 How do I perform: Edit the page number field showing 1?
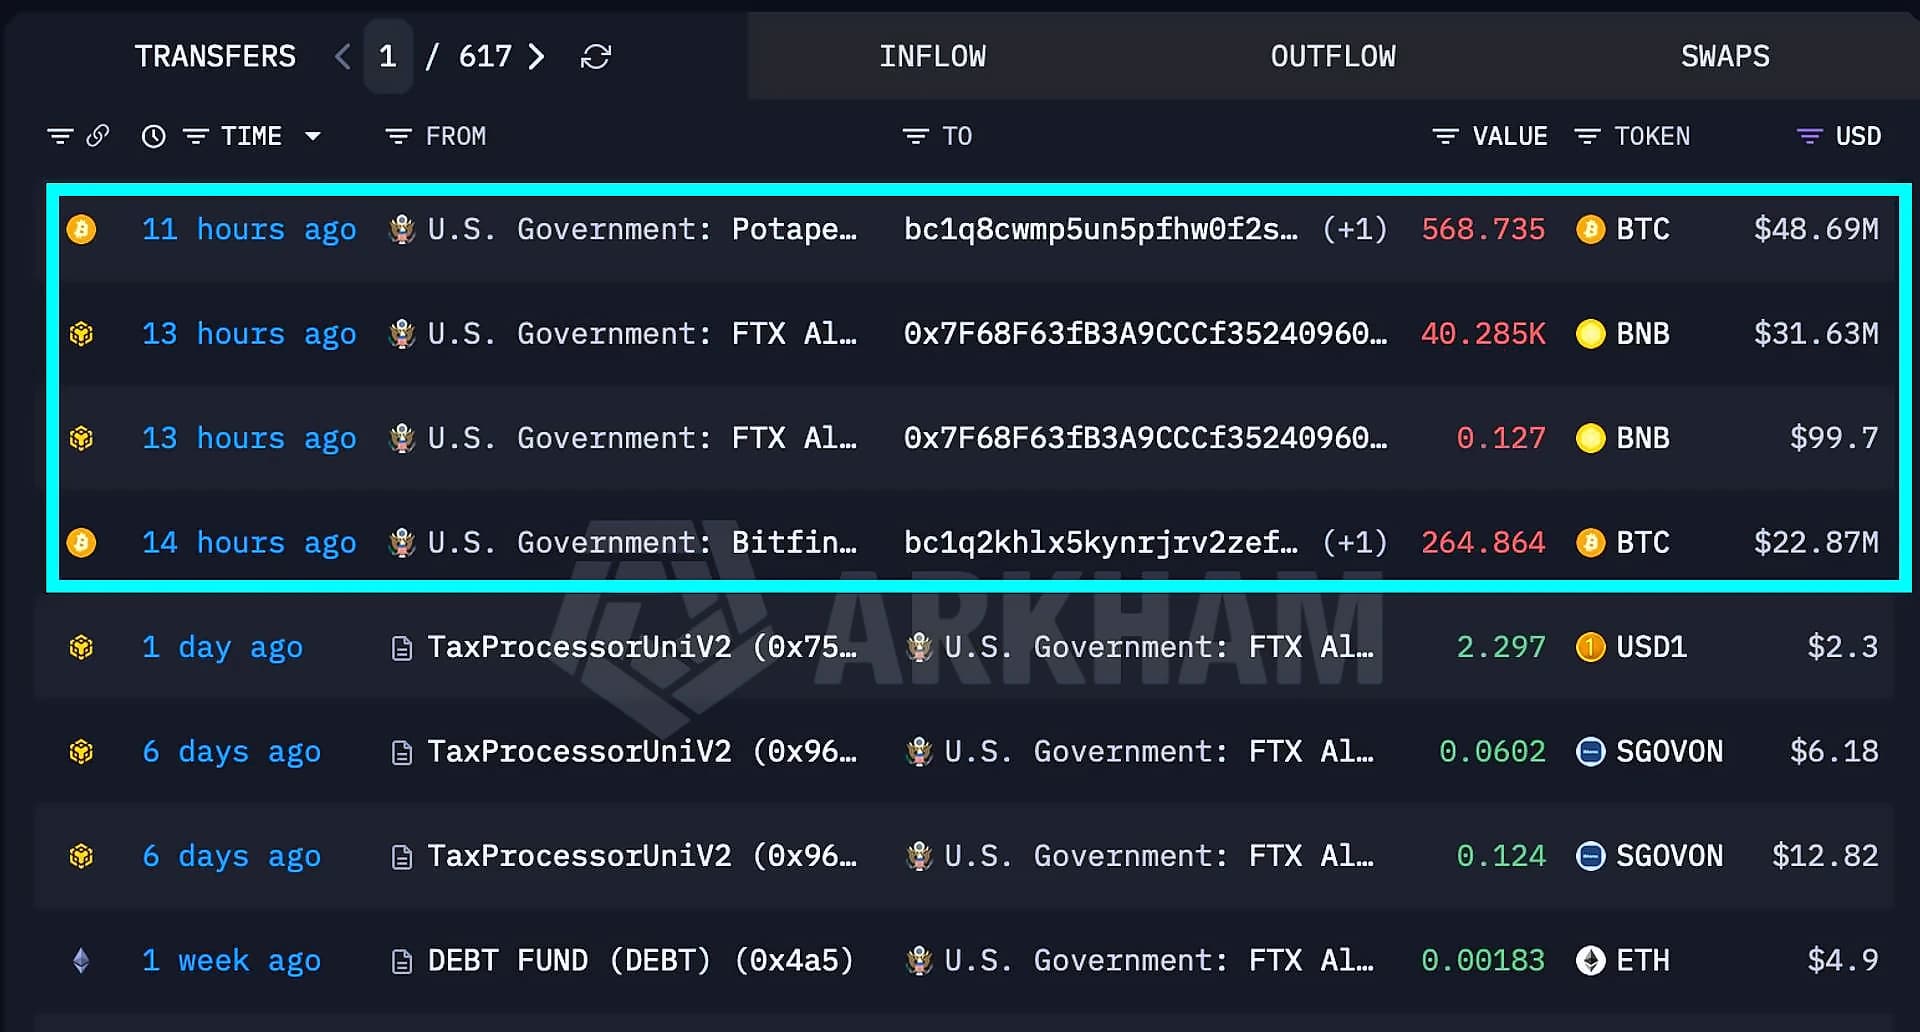(388, 57)
